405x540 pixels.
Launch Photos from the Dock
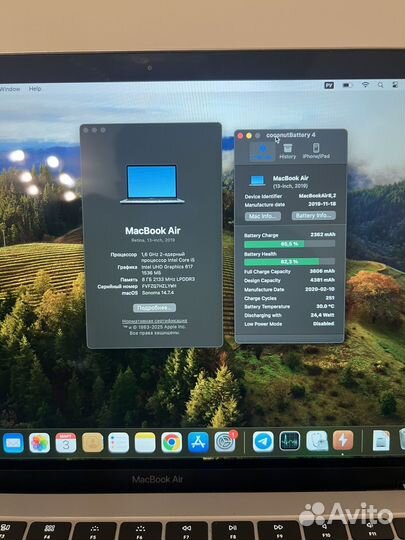39,443
